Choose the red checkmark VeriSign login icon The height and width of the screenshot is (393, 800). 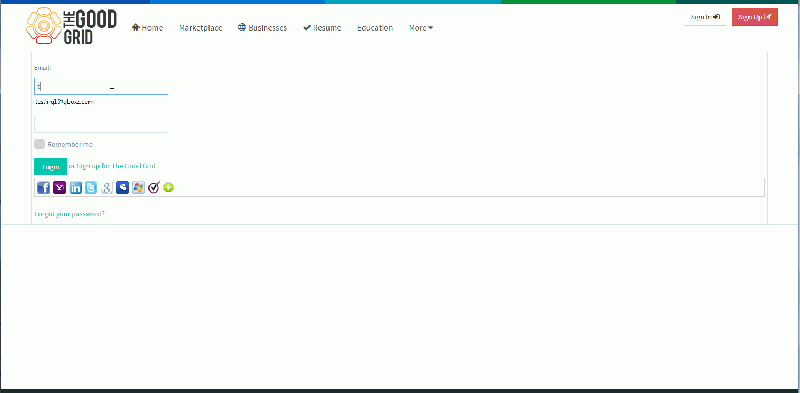pyautogui.click(x=154, y=188)
